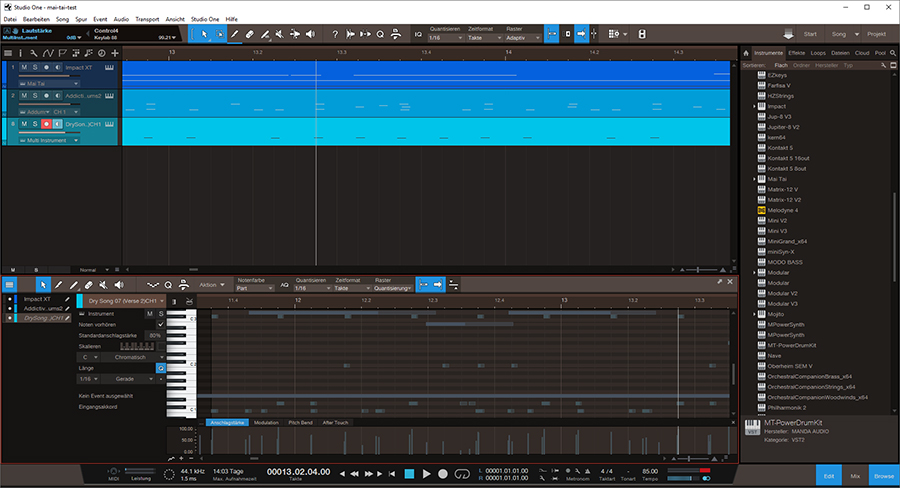The height and width of the screenshot is (488, 900).
Task: Choose the Eraser tool in the main toolbar
Action: click(x=250, y=34)
